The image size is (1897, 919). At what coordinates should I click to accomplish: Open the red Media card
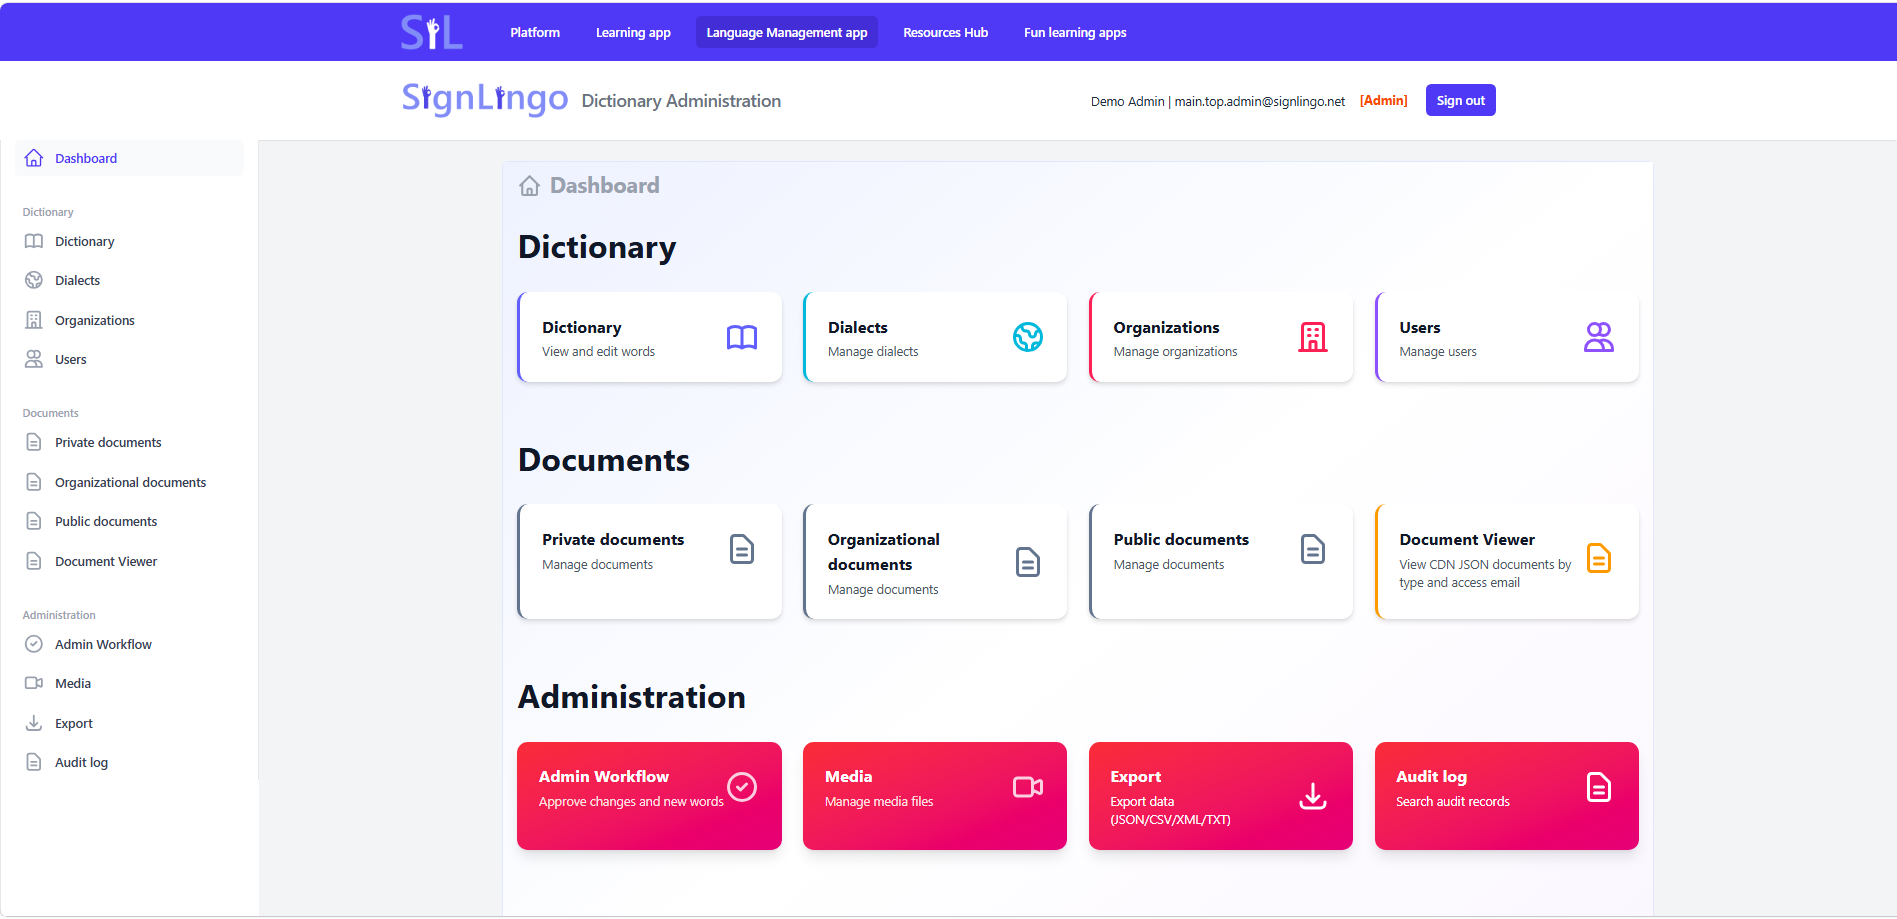pyautogui.click(x=935, y=796)
